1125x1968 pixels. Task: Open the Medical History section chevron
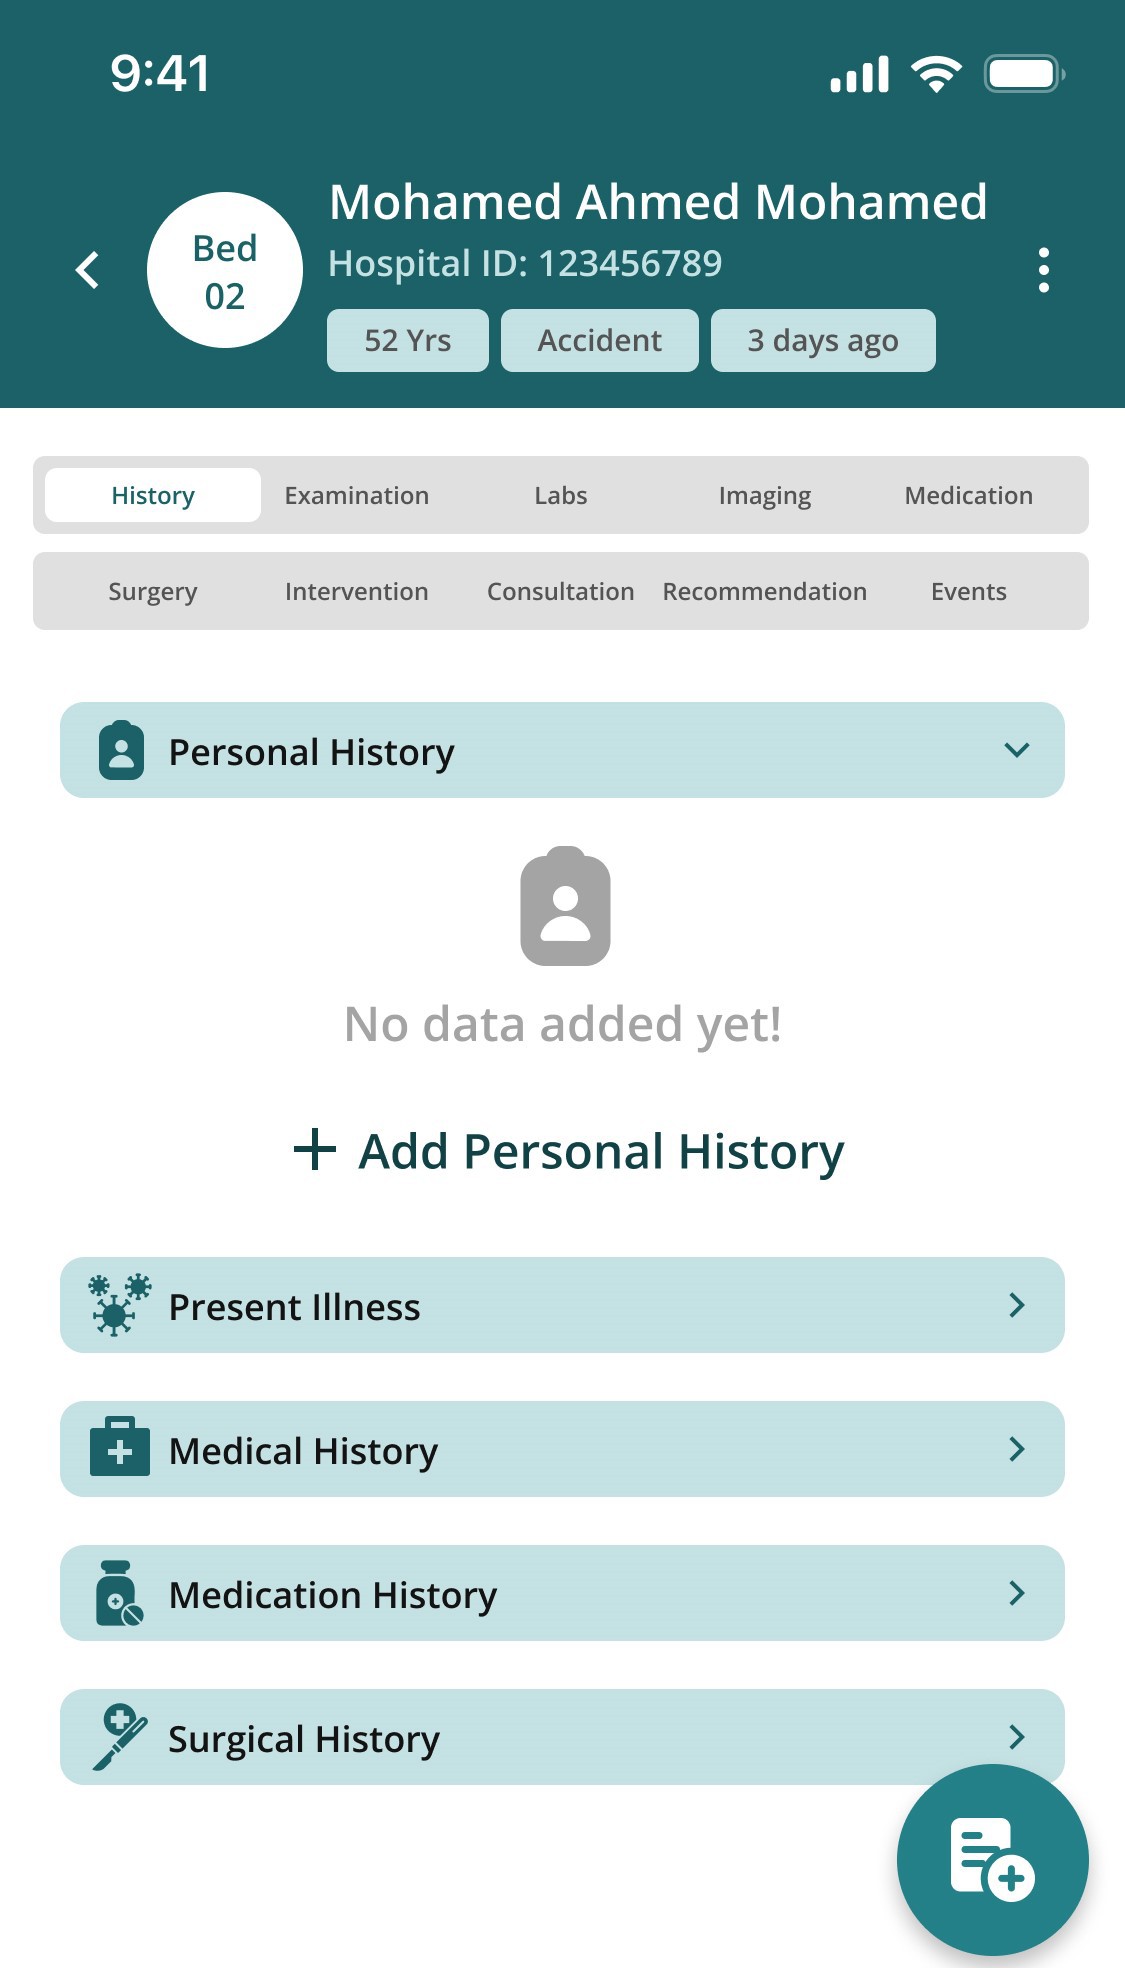(1018, 1449)
